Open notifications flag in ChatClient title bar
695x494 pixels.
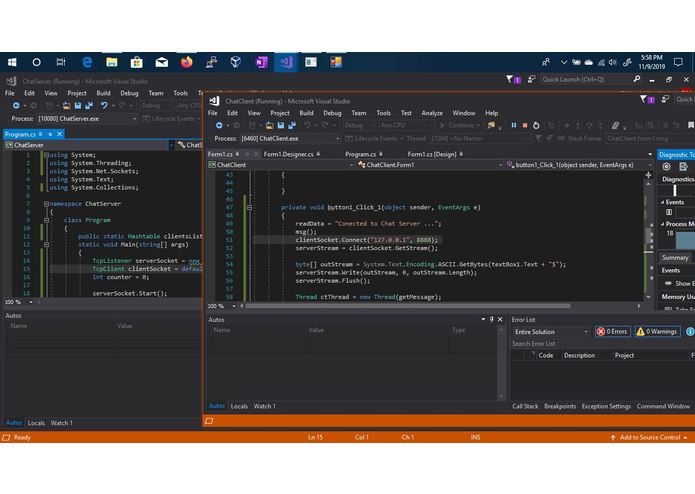tap(647, 99)
